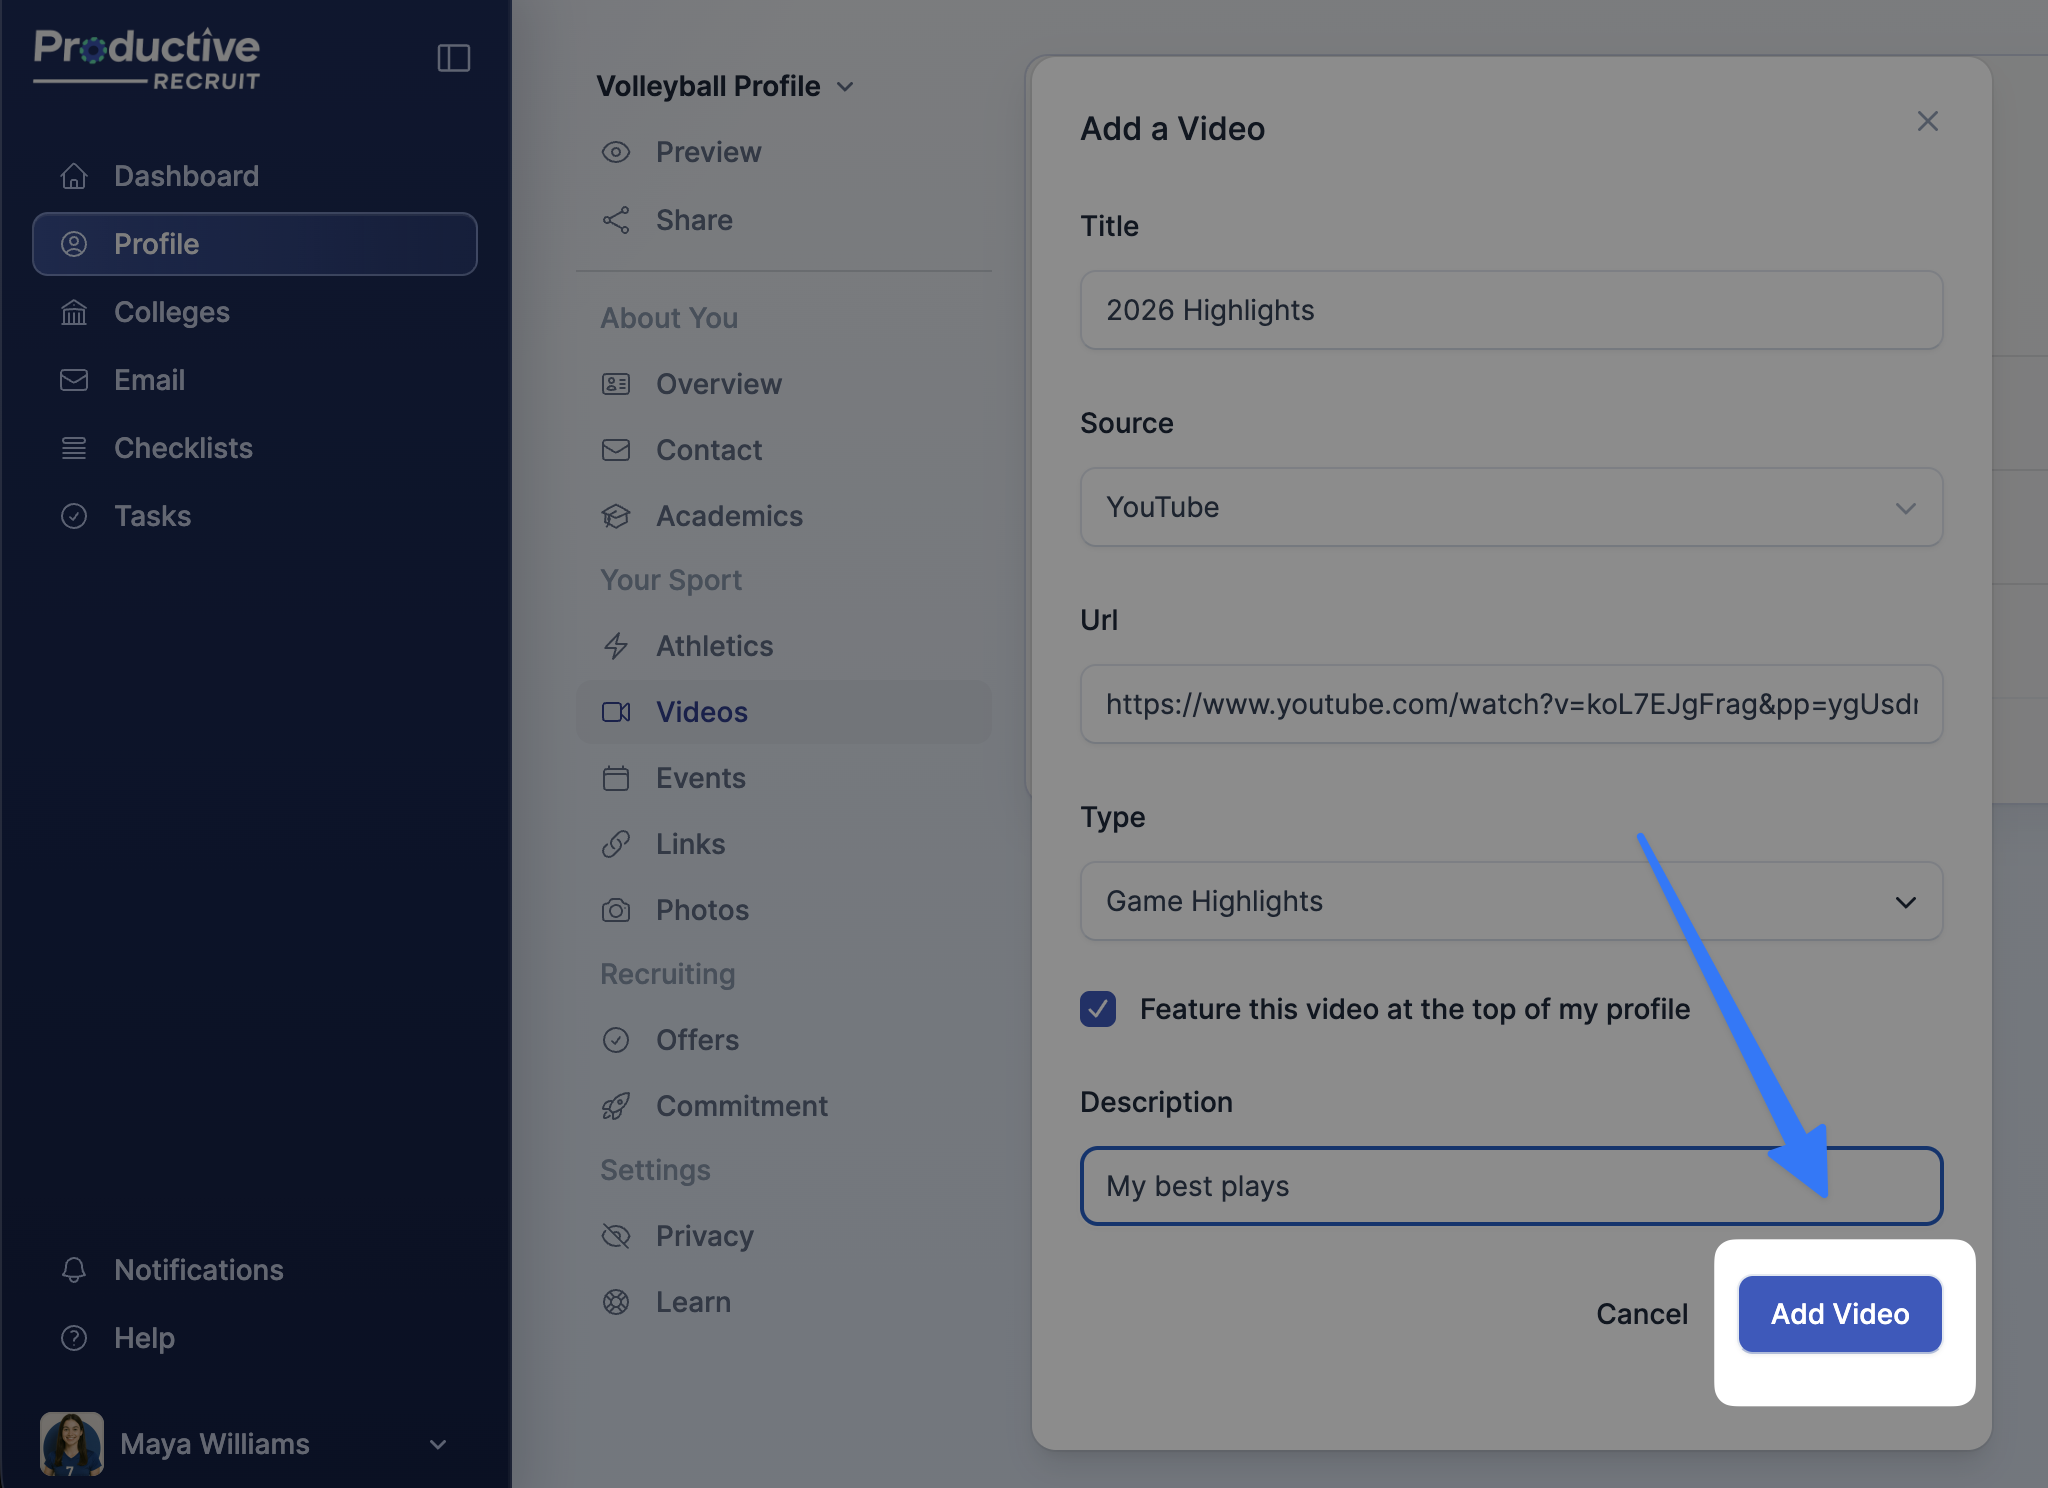Open Maya Williams account menu chevron
Image resolution: width=2048 pixels, height=1488 pixels.
point(438,1444)
